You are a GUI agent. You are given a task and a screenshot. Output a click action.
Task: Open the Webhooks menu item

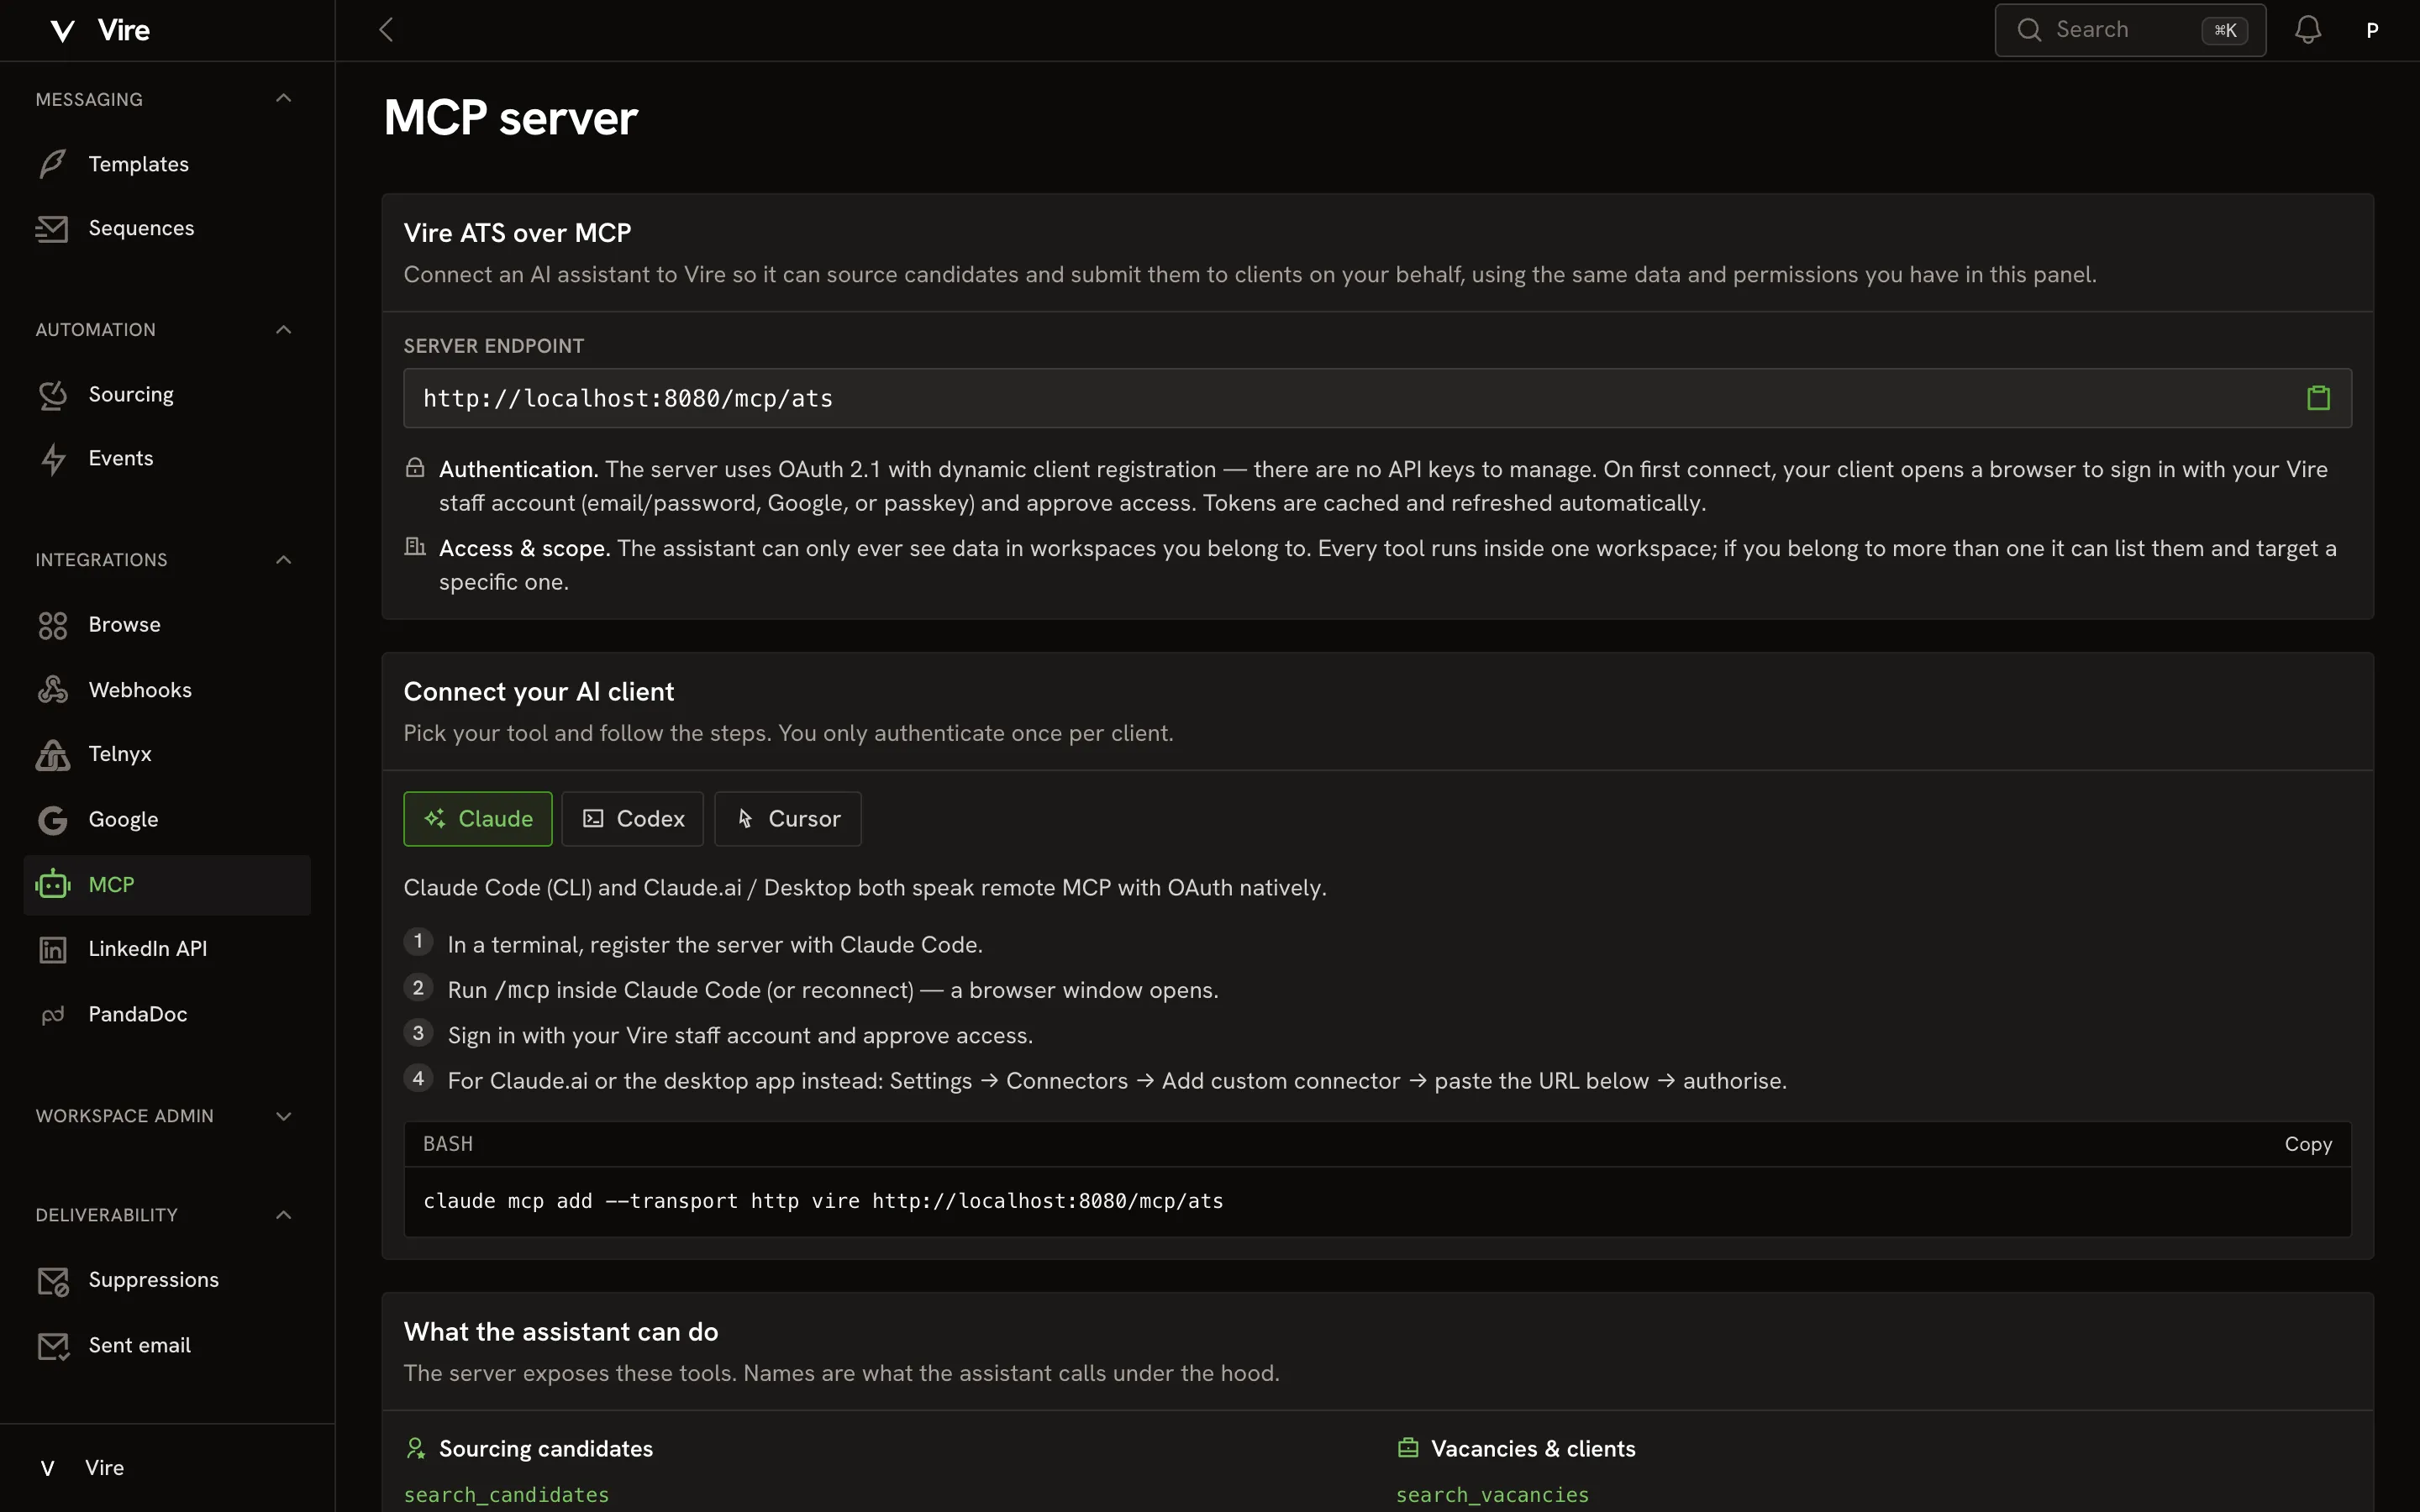(x=167, y=690)
